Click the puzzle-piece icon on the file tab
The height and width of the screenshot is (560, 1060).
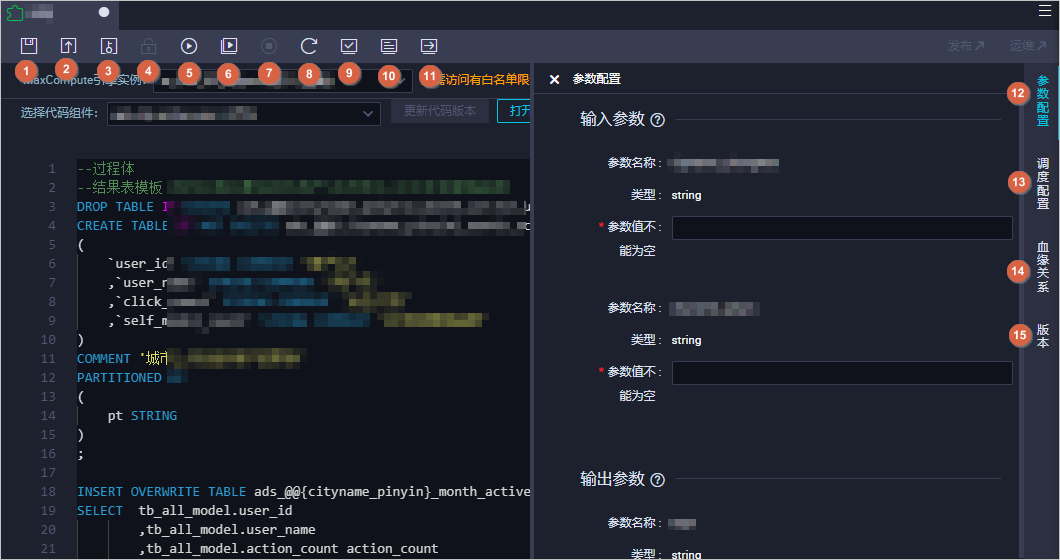(x=14, y=12)
